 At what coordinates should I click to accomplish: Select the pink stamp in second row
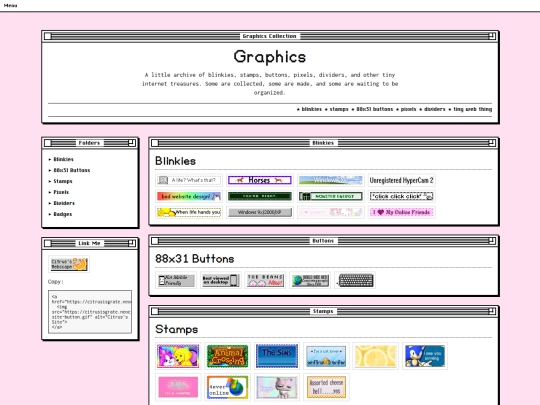point(178,387)
